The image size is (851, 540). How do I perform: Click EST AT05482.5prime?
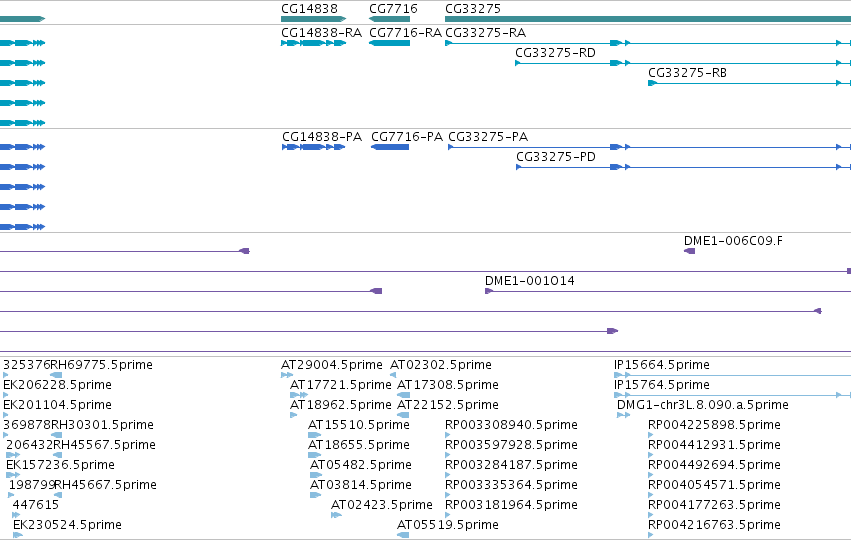click(361, 465)
